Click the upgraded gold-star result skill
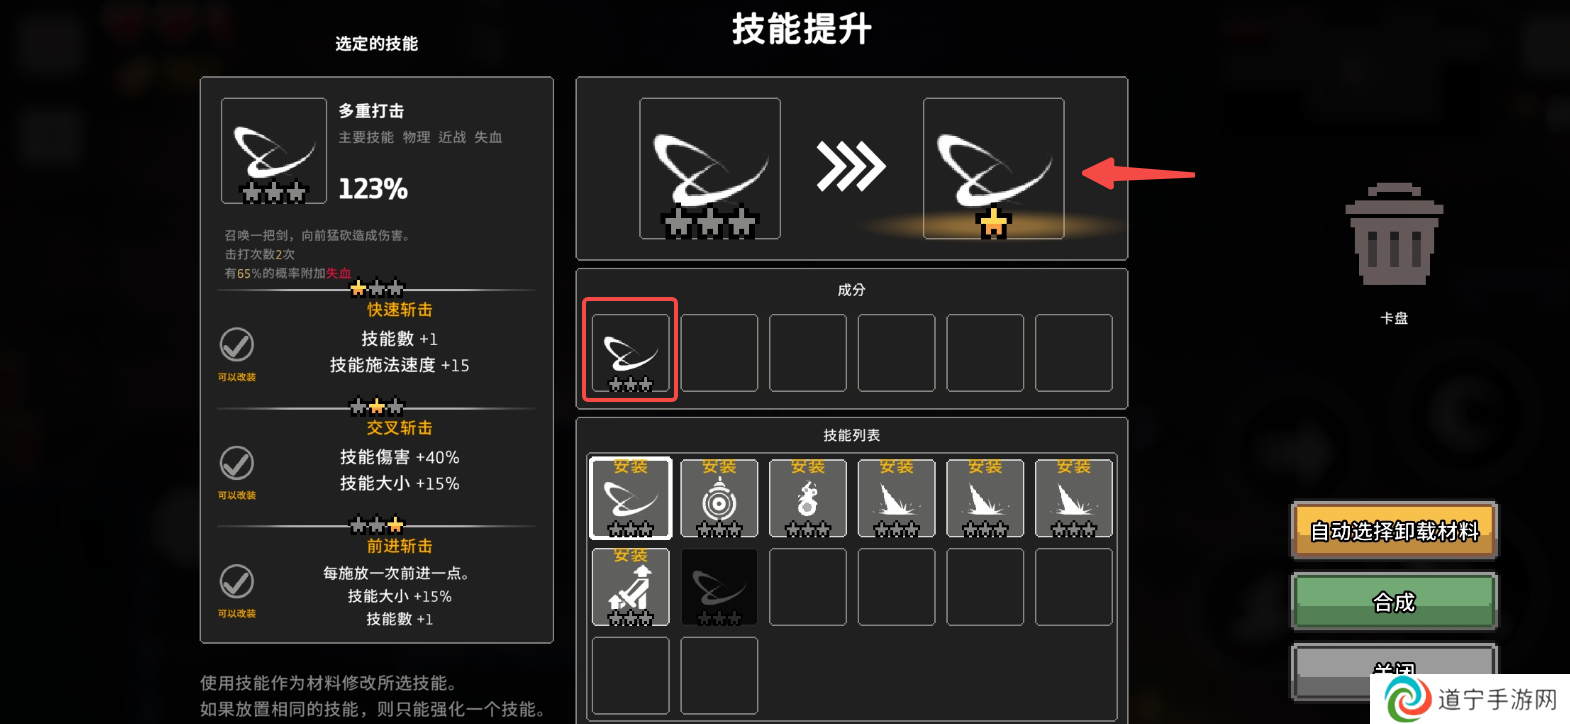The width and height of the screenshot is (1570, 724). point(994,168)
